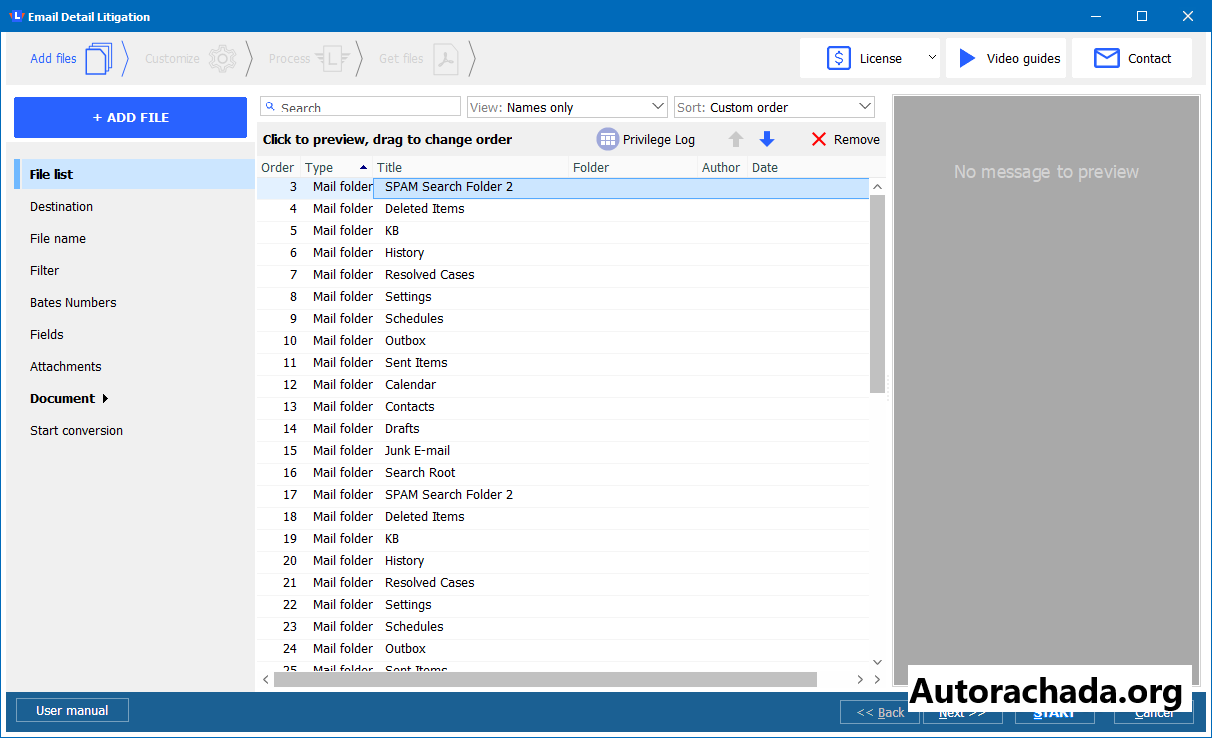Sort list by the Type column header

(x=320, y=168)
